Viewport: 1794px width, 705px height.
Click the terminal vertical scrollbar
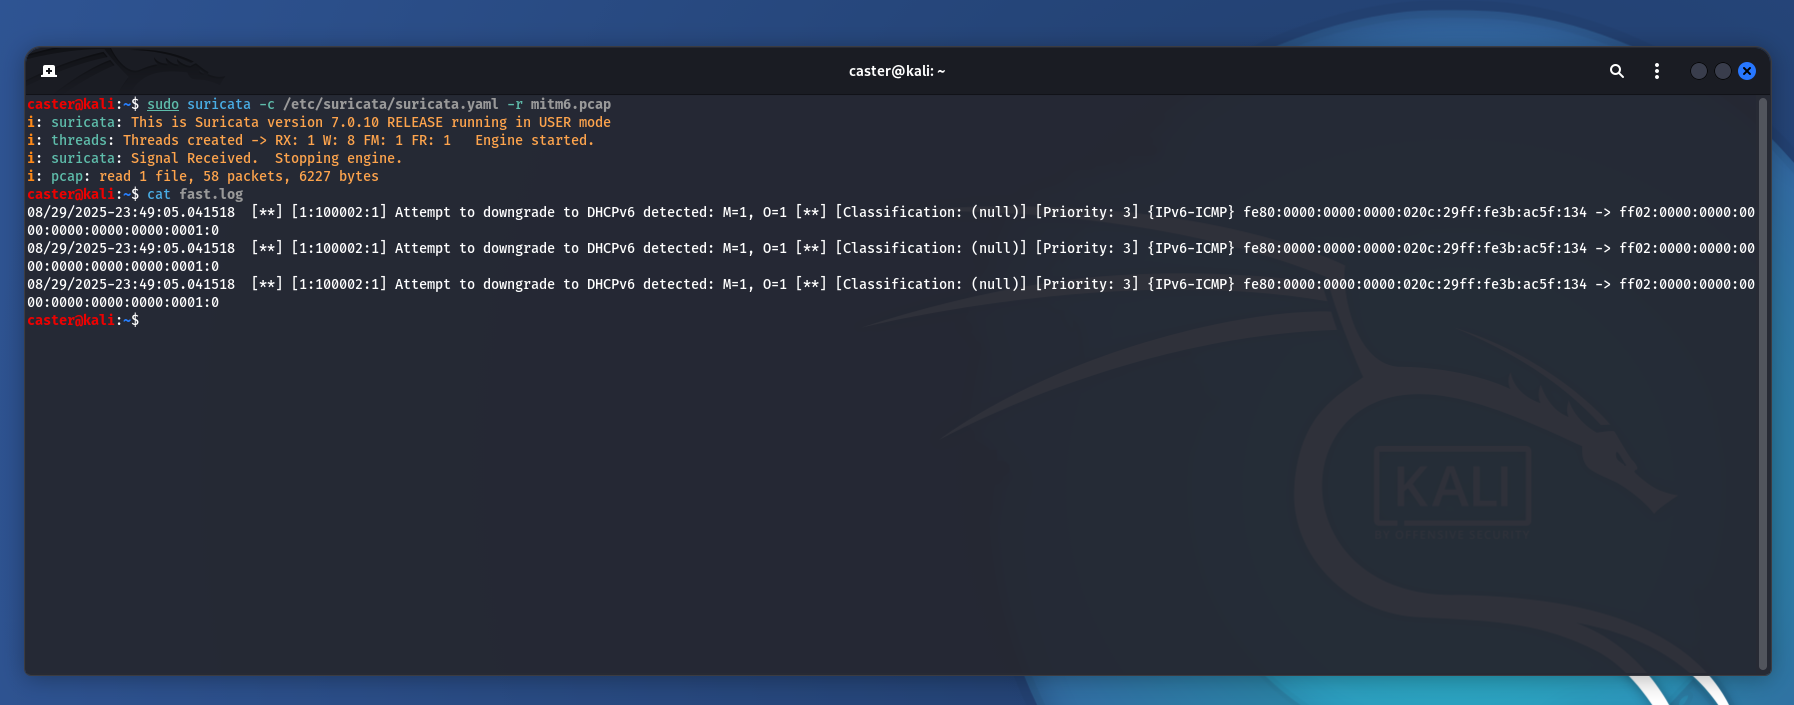click(x=1763, y=384)
